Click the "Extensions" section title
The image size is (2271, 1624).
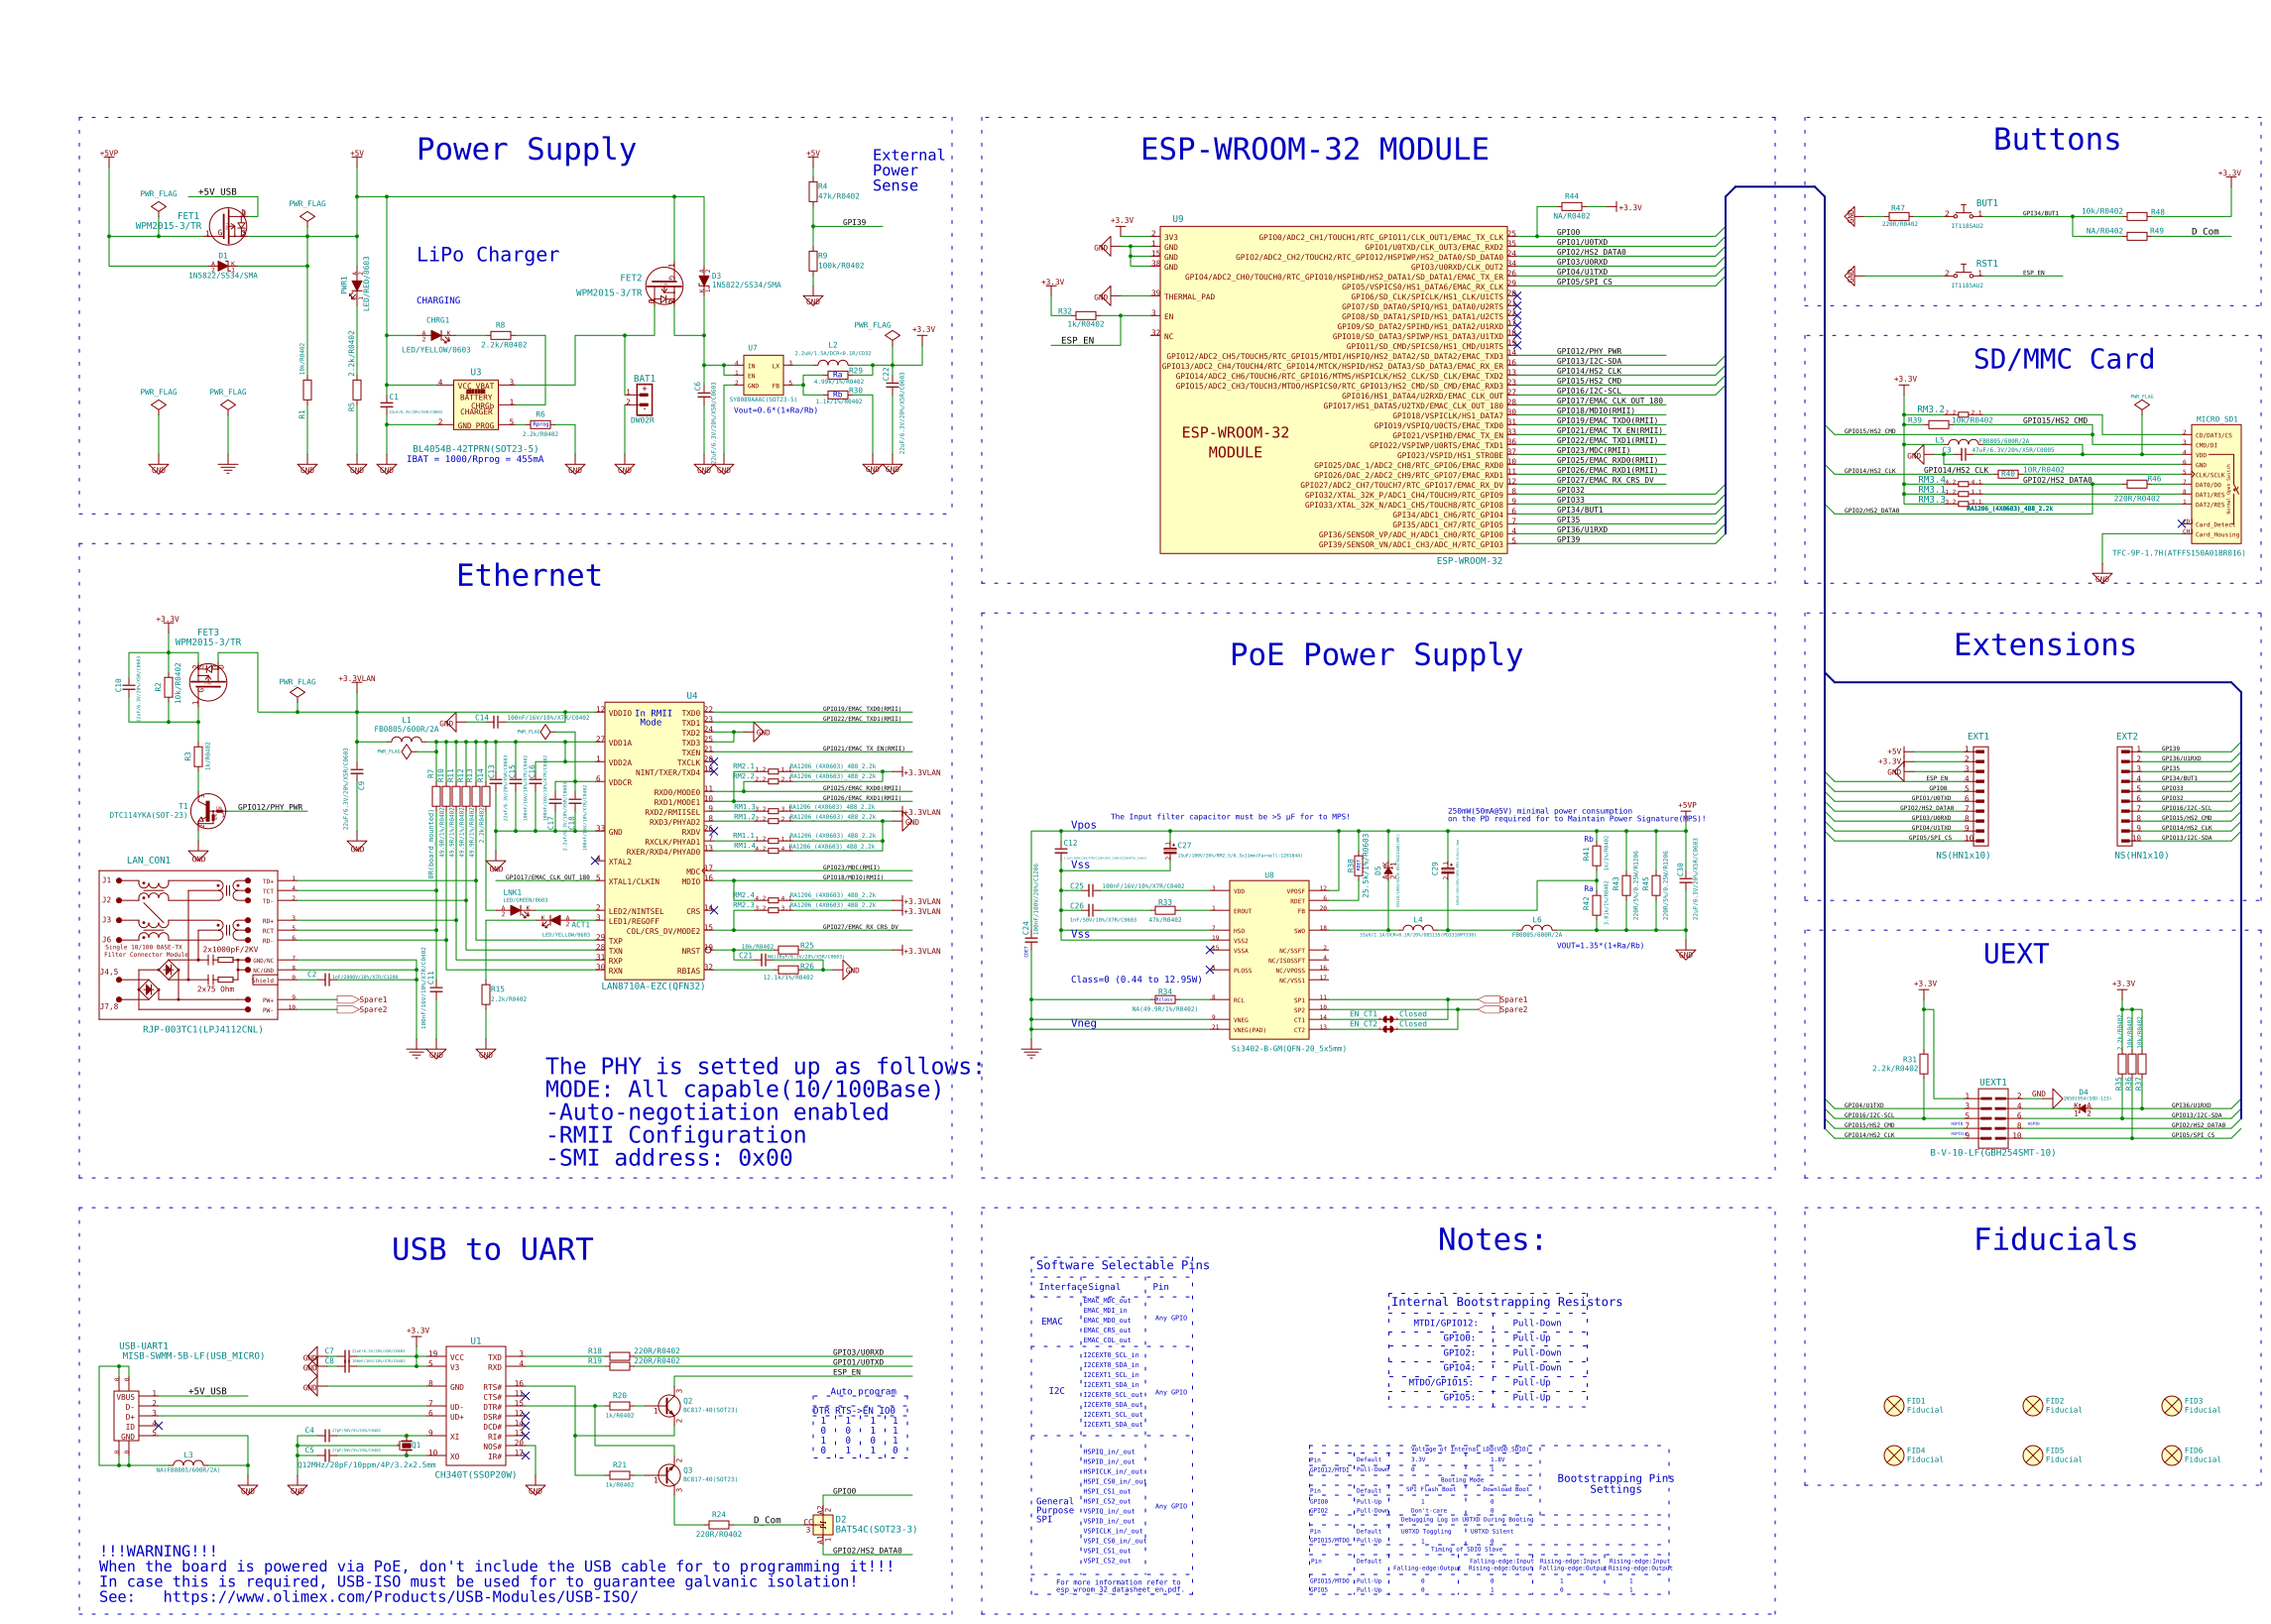coord(2045,645)
